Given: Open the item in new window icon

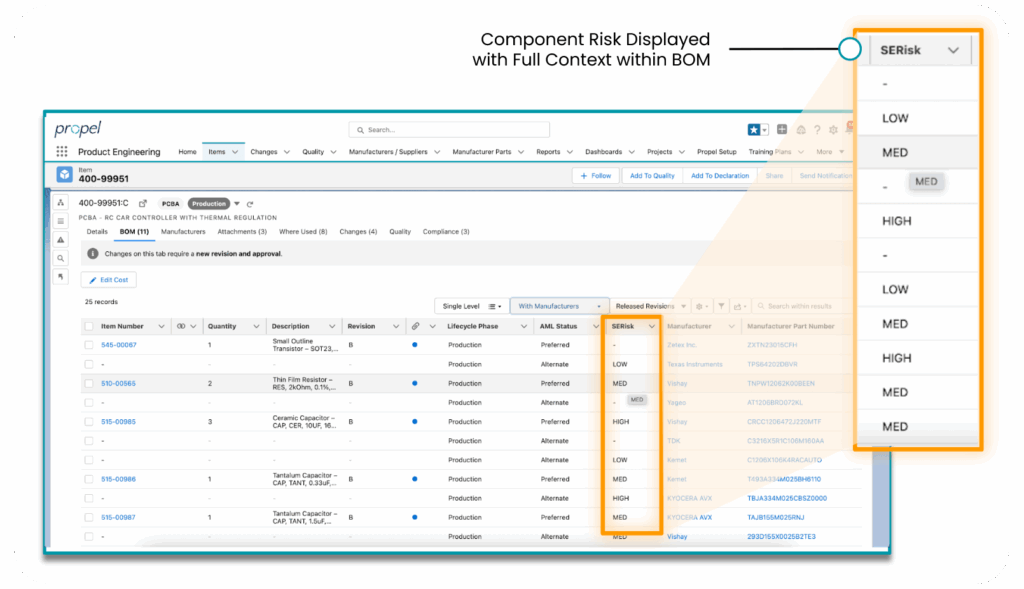Looking at the screenshot, I should (142, 204).
